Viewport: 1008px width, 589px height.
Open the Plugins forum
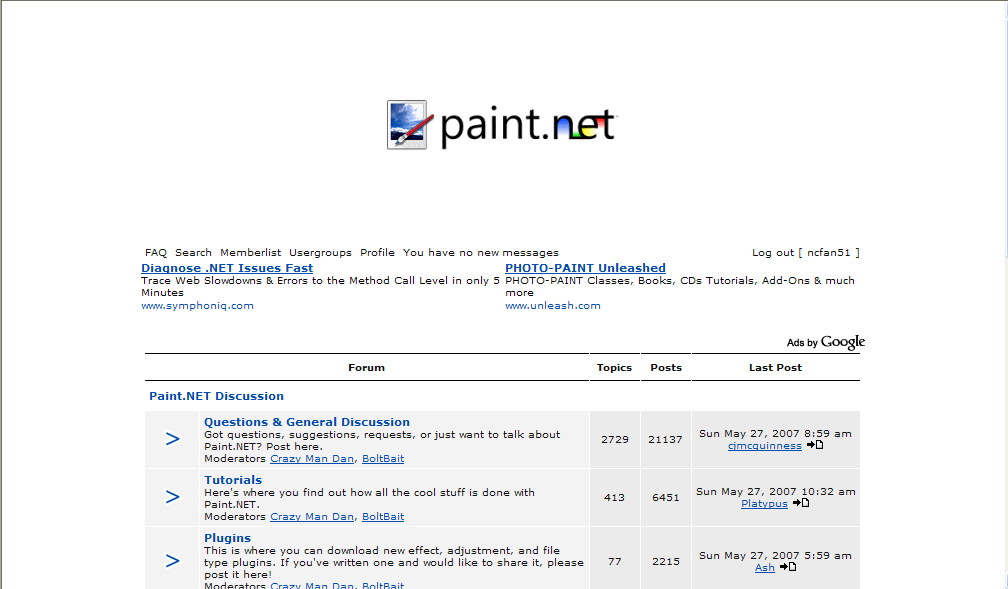tap(227, 538)
